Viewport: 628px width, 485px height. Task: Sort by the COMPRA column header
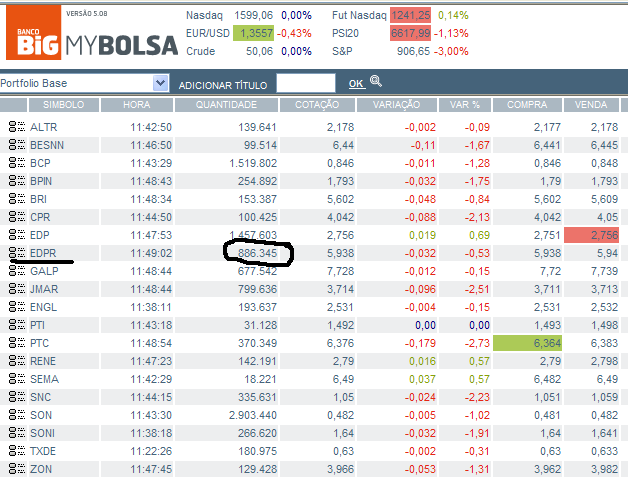[x=527, y=105]
